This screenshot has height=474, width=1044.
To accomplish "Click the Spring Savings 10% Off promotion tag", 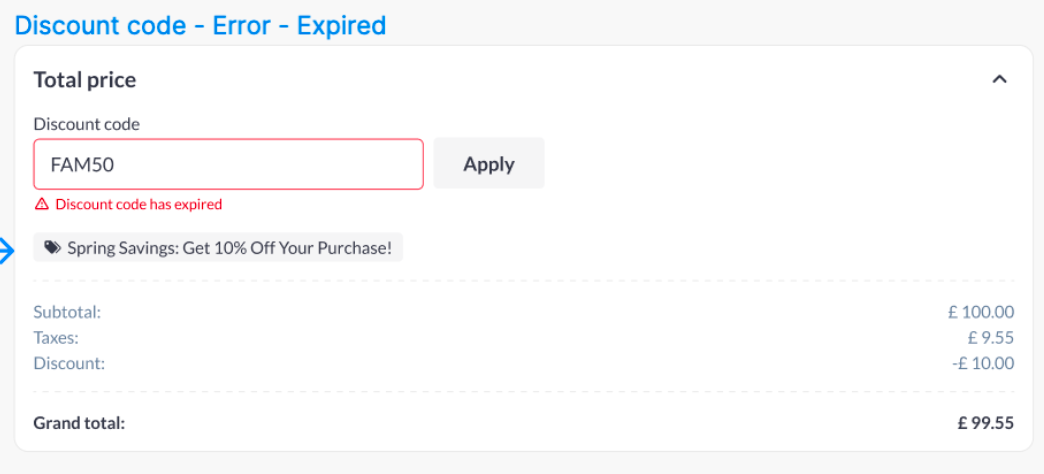I will tap(229, 248).
